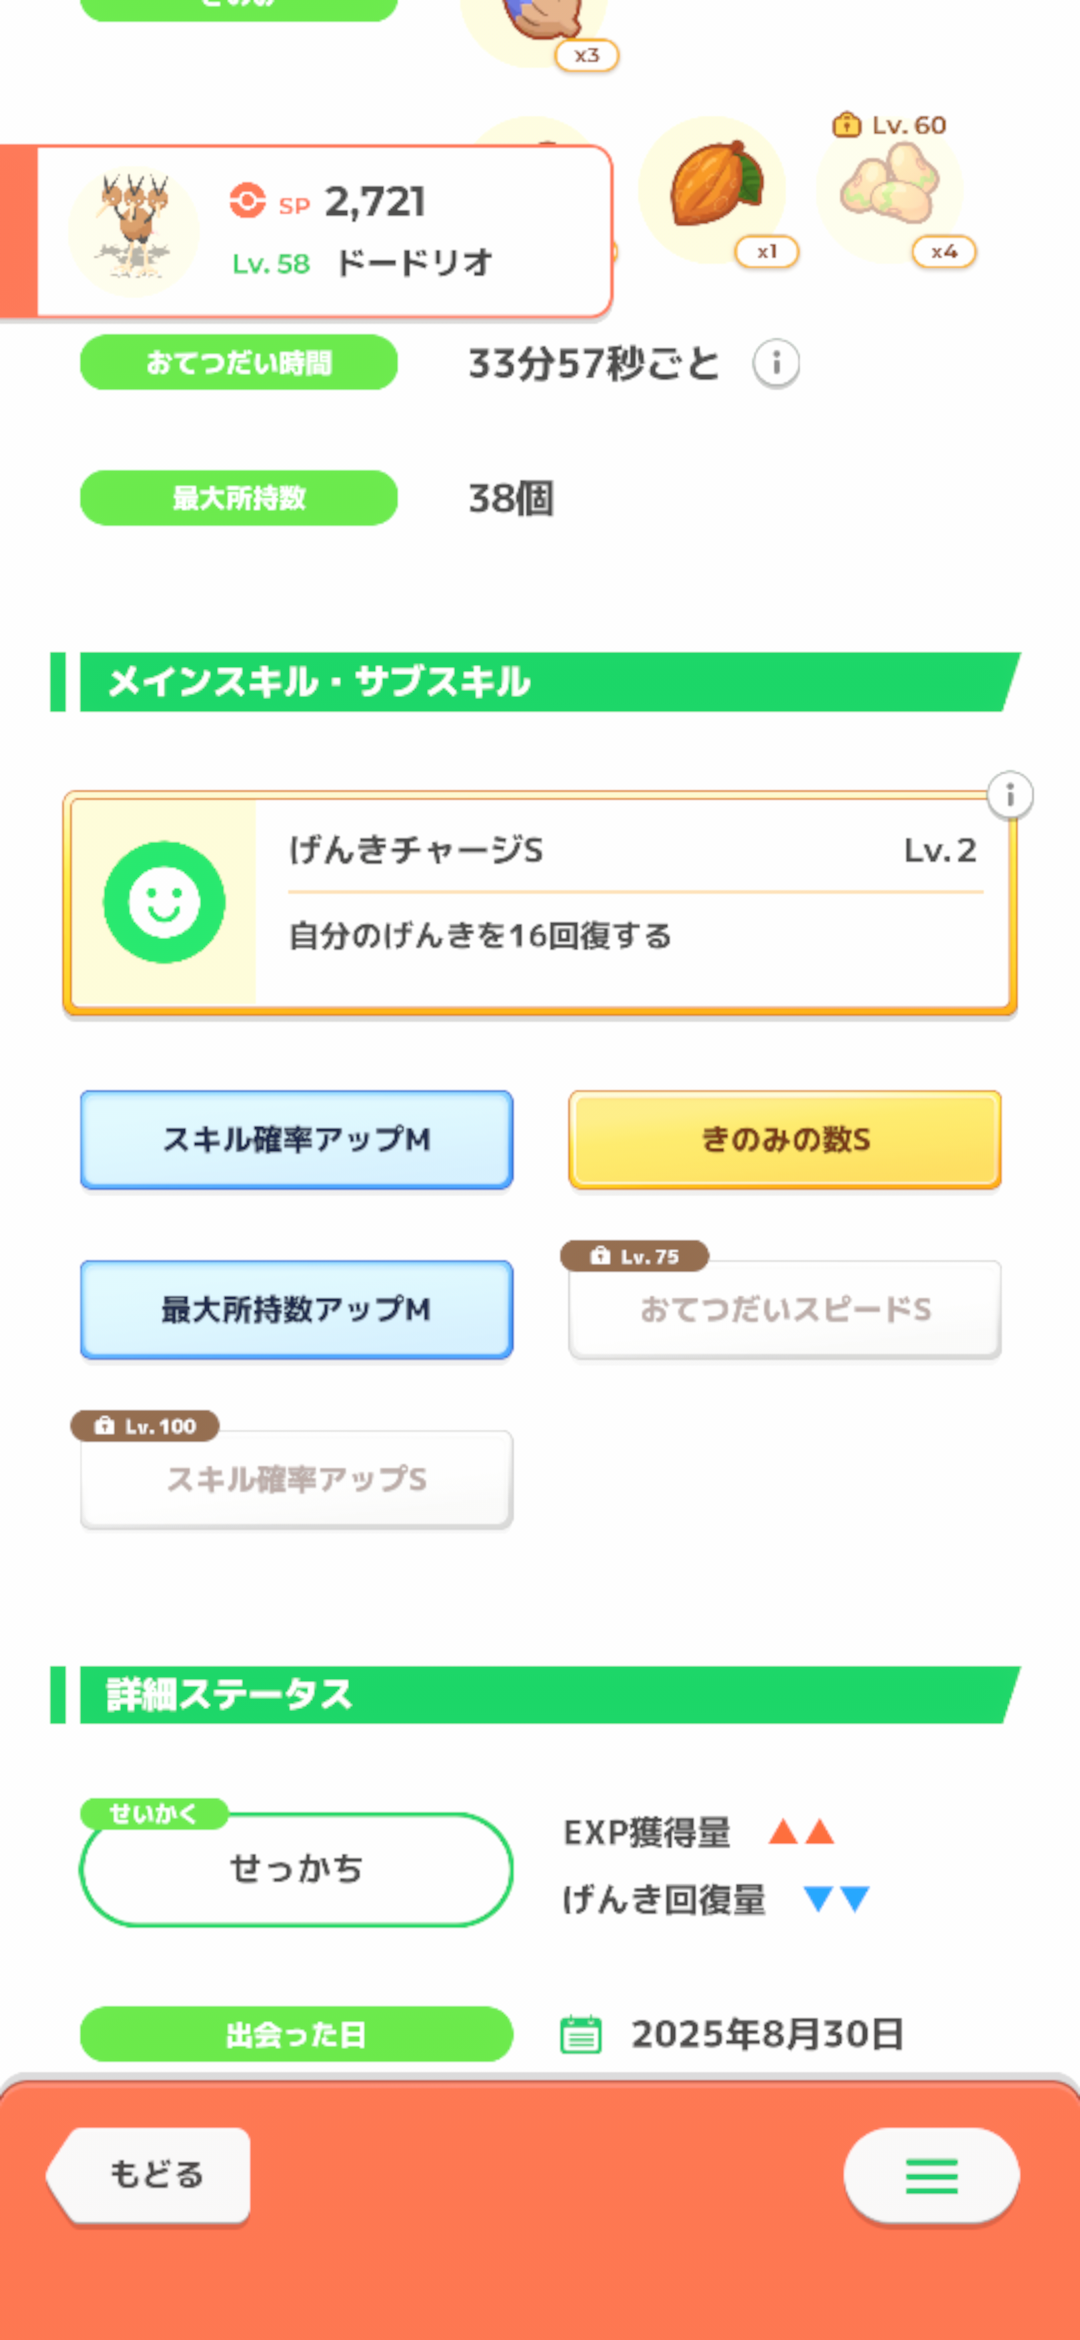Tap the locked Lv. 60 soybean ingredient

click(890, 187)
